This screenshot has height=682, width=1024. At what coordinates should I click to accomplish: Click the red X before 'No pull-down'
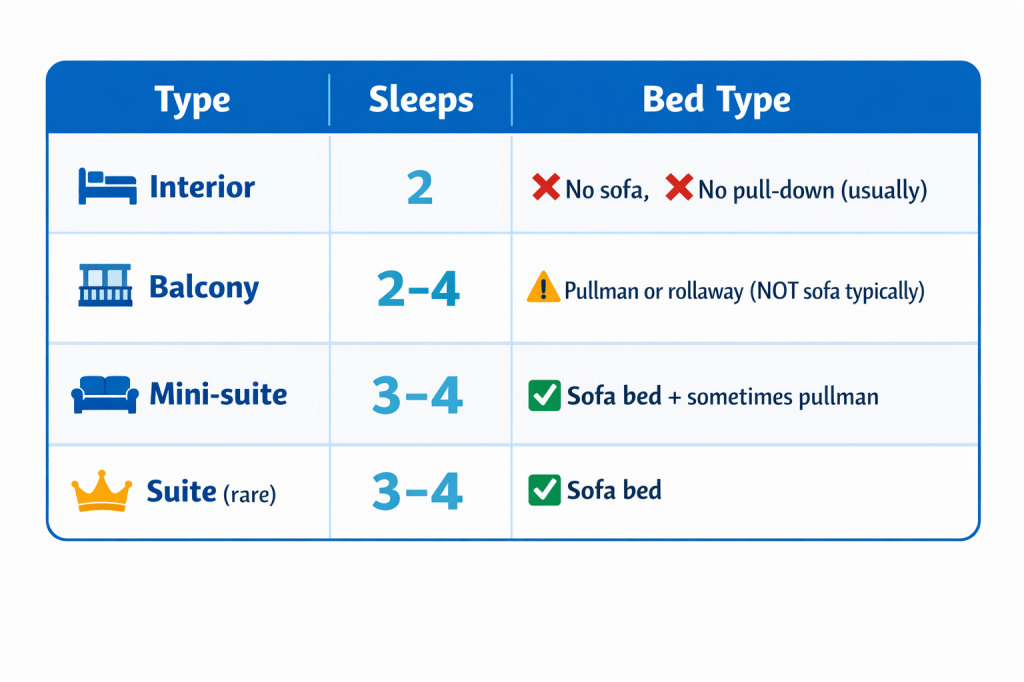[x=679, y=187]
